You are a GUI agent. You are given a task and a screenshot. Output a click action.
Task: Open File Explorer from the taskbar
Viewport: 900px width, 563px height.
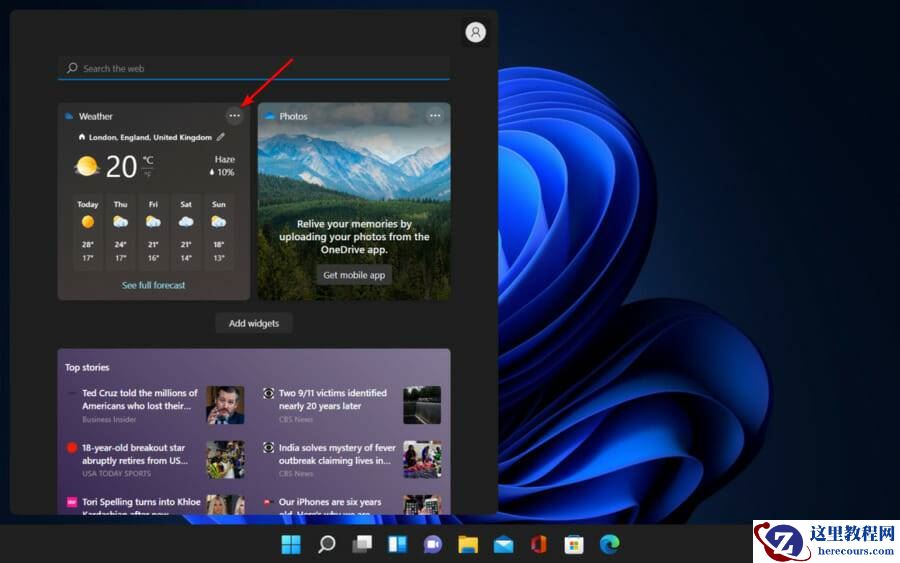click(468, 543)
